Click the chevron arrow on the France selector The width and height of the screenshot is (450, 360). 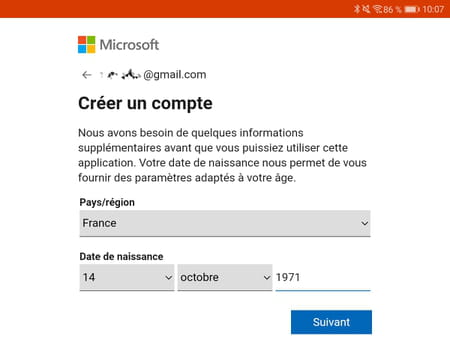coord(365,223)
